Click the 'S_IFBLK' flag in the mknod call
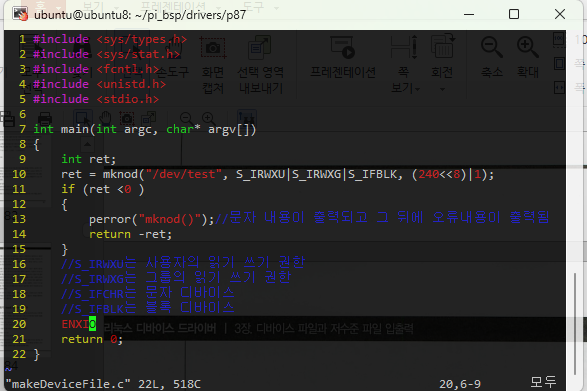The width and height of the screenshot is (587, 391). point(372,175)
